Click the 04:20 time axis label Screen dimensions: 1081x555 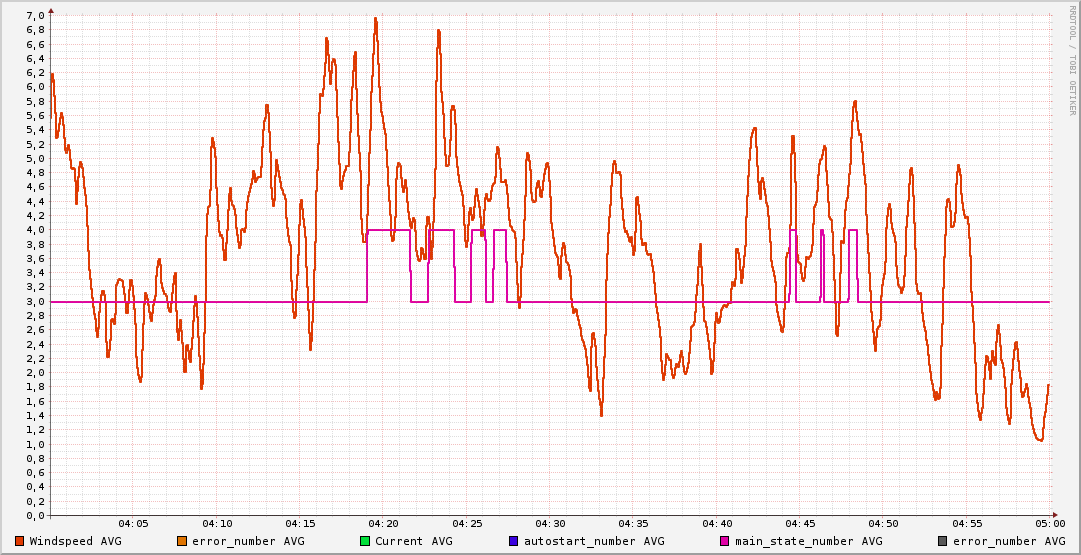pyautogui.click(x=383, y=523)
